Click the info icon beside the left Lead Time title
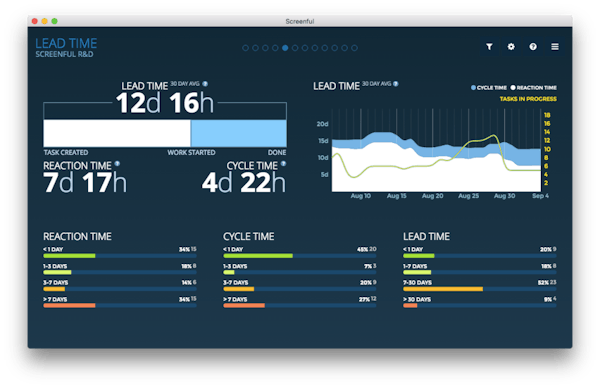 coord(205,83)
